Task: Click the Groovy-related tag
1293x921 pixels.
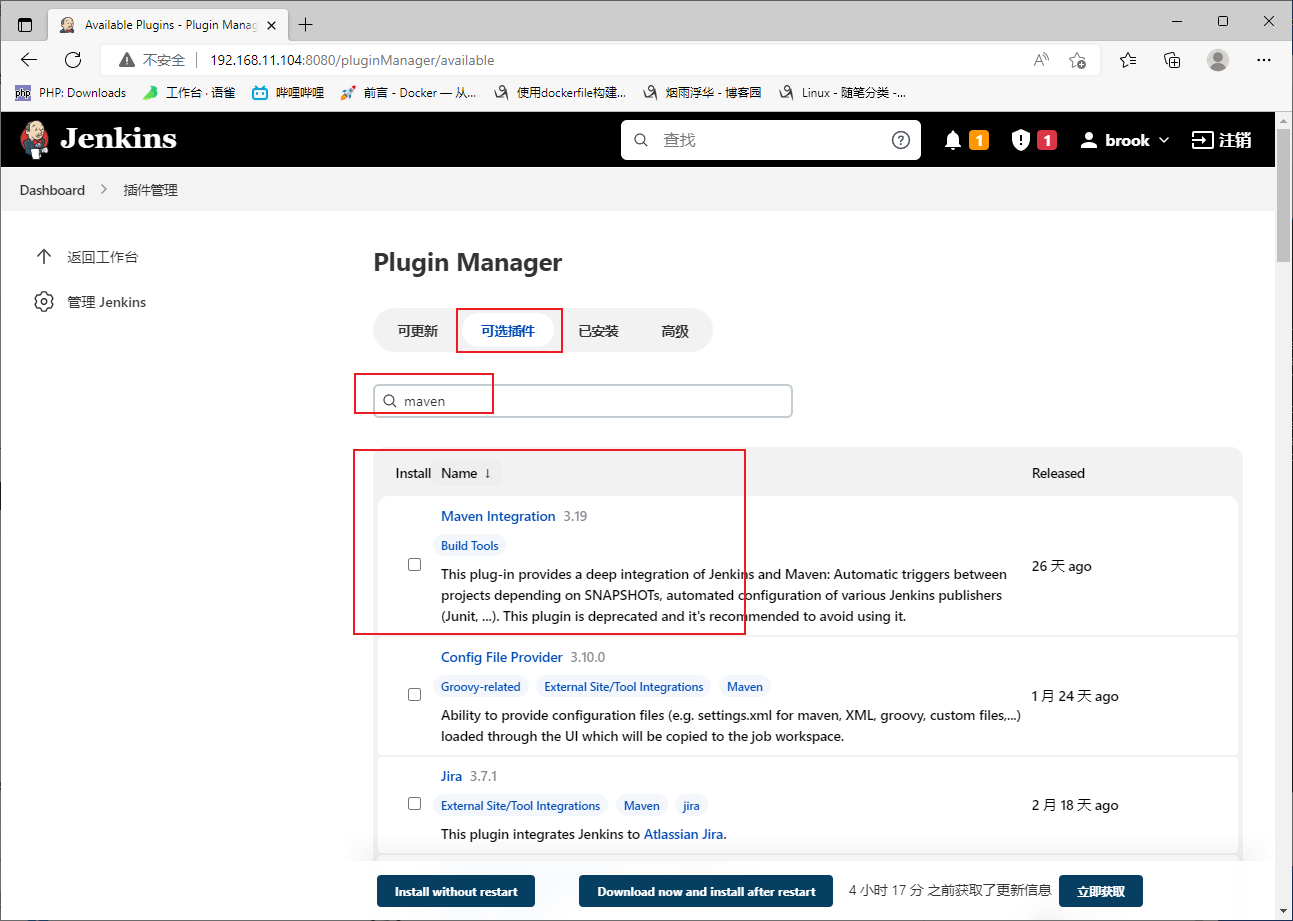Action: point(481,687)
